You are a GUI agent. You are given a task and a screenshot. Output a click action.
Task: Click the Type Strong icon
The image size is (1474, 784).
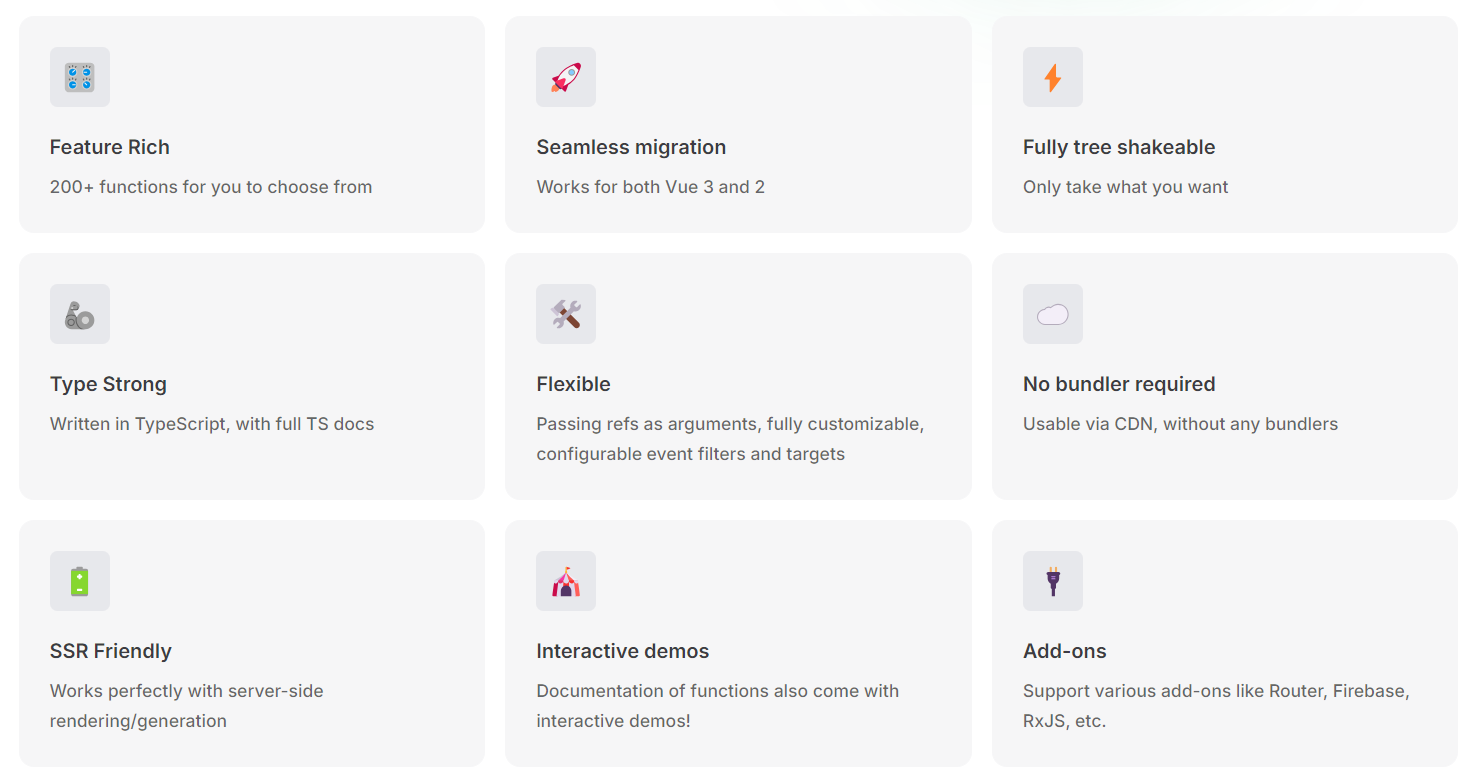click(x=80, y=314)
